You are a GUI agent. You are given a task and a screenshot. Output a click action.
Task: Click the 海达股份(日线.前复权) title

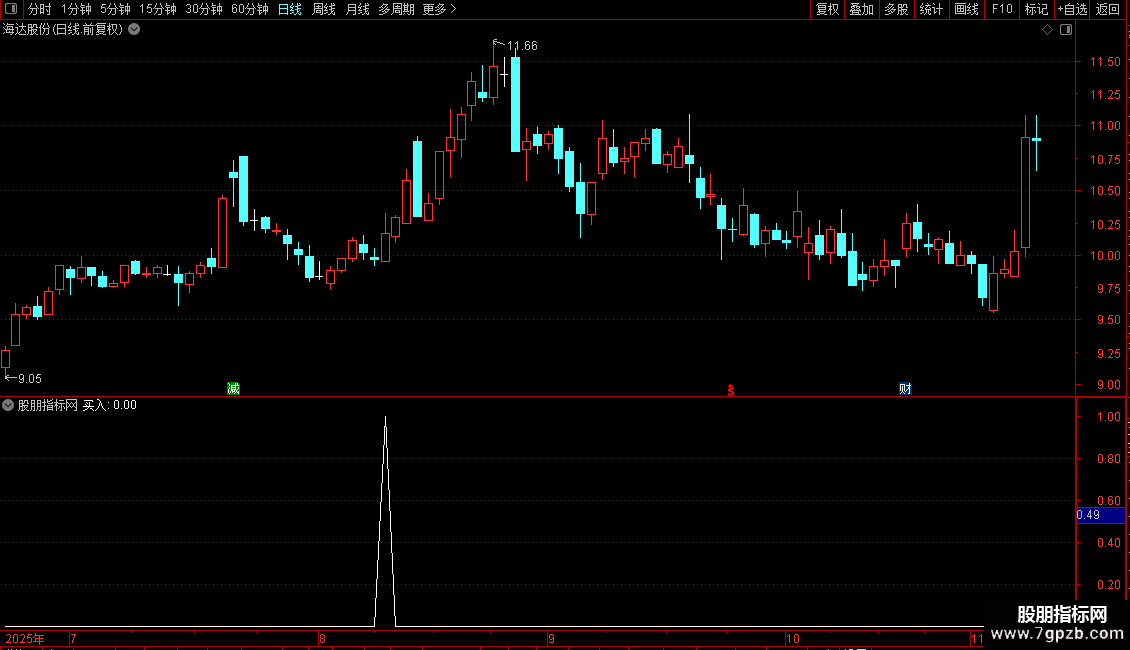point(63,30)
